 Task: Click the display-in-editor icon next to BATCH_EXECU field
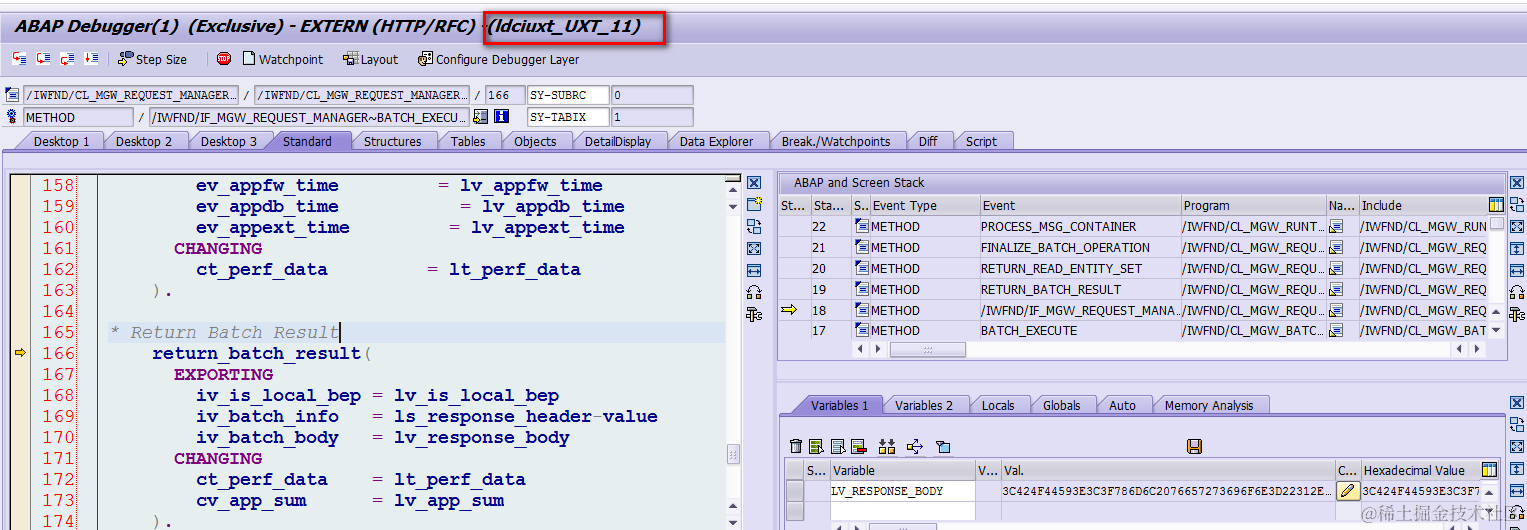(x=480, y=117)
